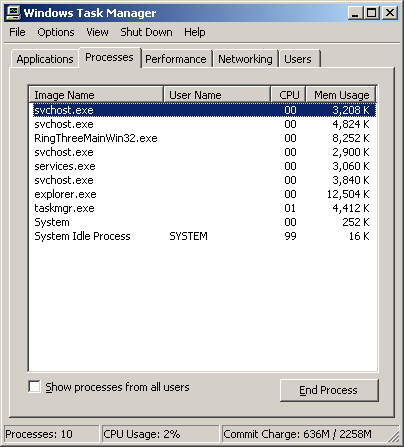Select the RingThreeMainWin32.exe process
Image resolution: width=404 pixels, height=447 pixels.
202,138
